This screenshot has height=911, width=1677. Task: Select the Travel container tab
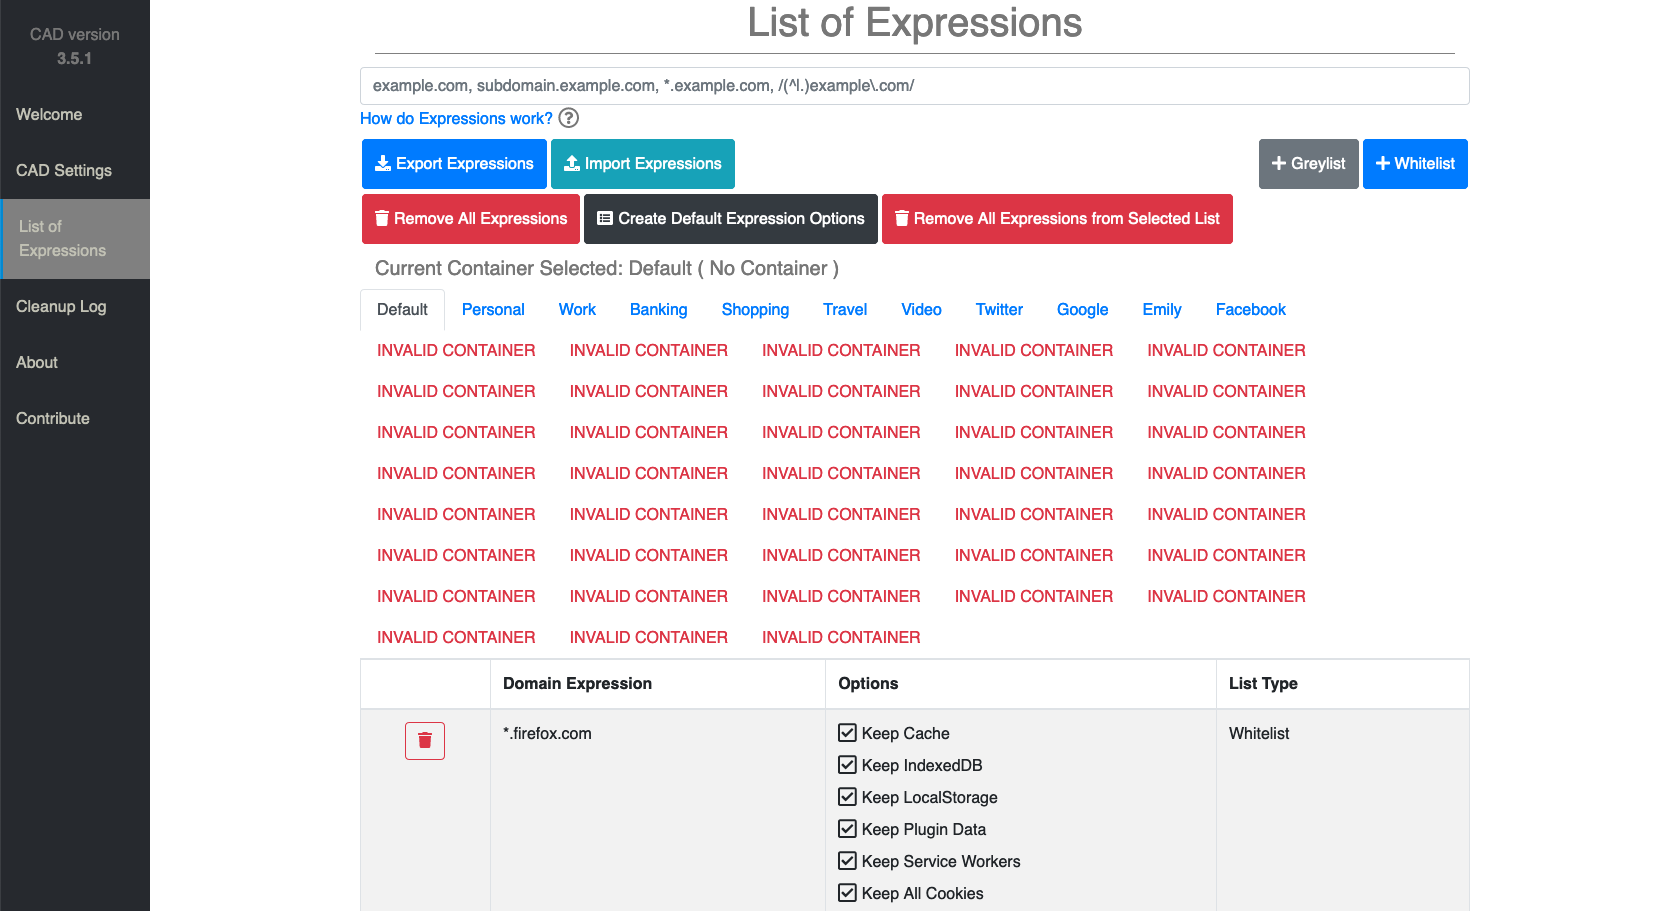coord(845,310)
